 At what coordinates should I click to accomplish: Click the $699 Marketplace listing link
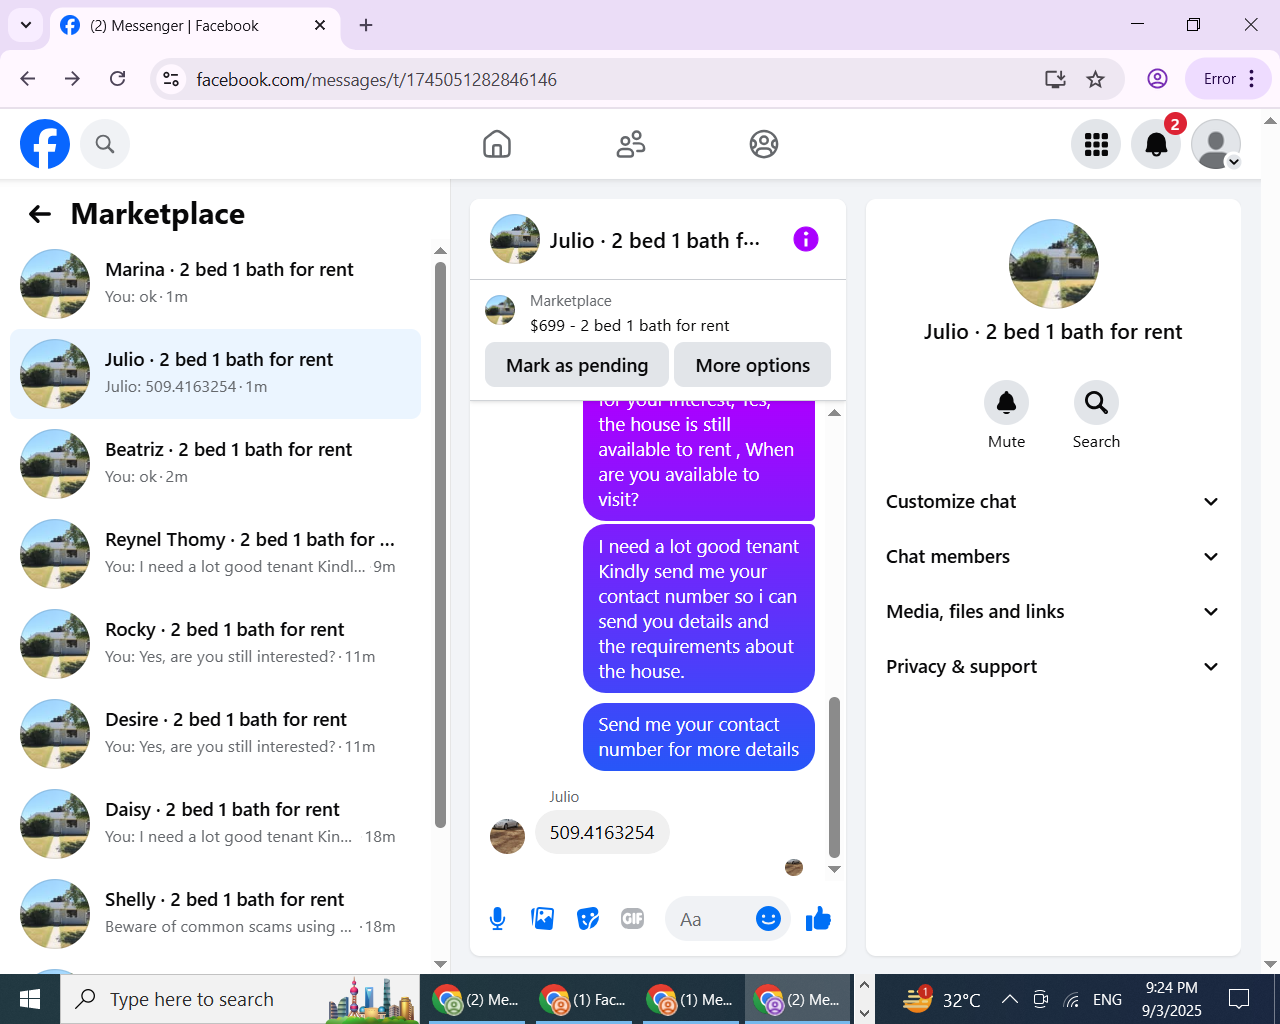pyautogui.click(x=629, y=325)
